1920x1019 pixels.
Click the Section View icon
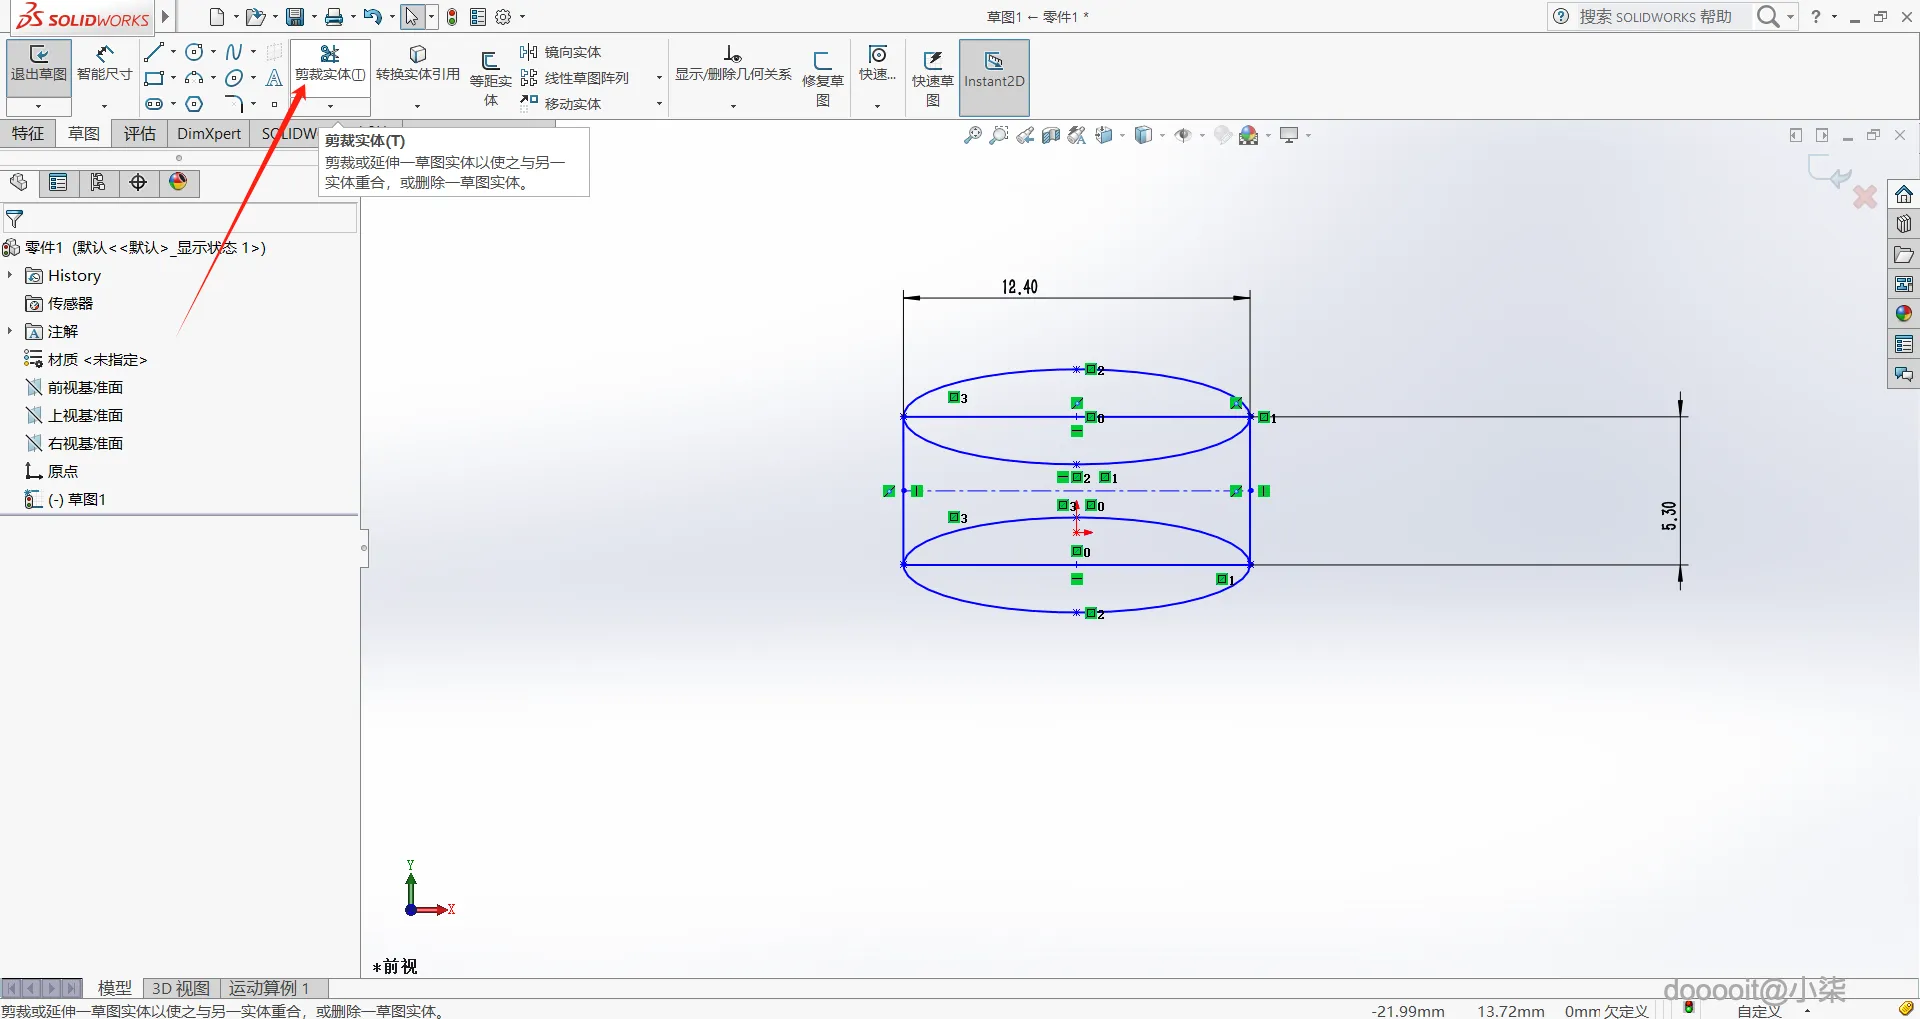click(1051, 135)
